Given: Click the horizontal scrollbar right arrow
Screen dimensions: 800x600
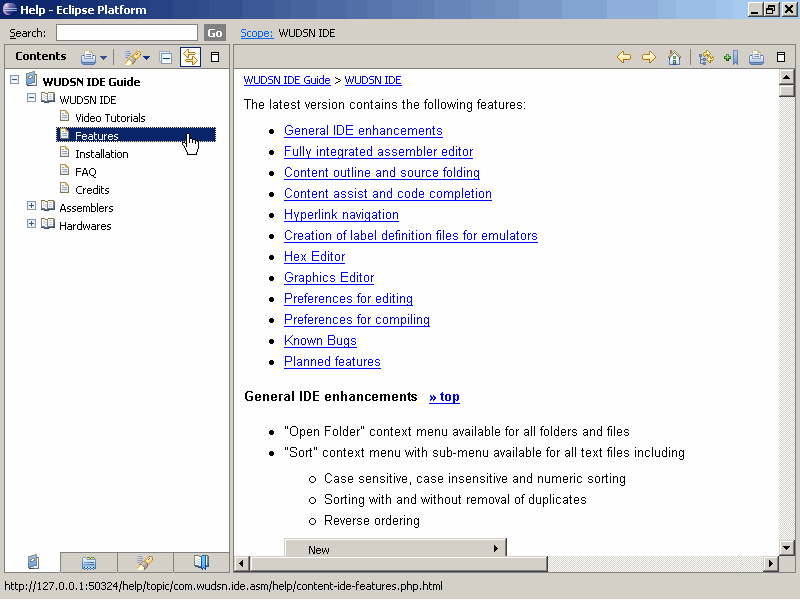Looking at the screenshot, I should [771, 563].
